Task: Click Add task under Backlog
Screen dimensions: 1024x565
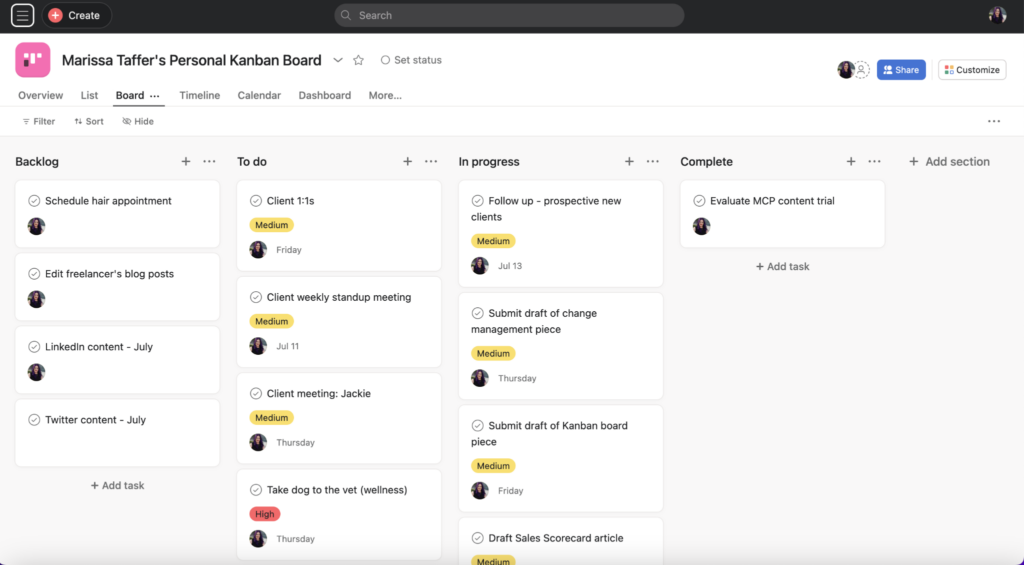Action: pyautogui.click(x=118, y=485)
